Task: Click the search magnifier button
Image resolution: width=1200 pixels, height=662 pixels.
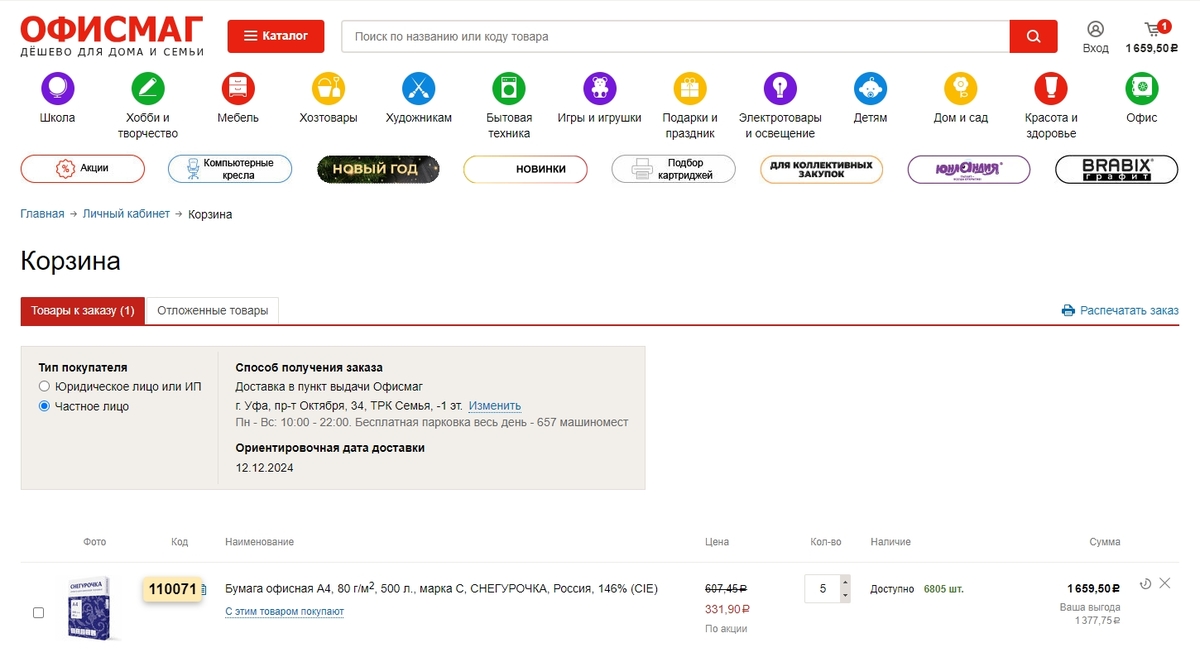Action: pyautogui.click(x=1033, y=36)
